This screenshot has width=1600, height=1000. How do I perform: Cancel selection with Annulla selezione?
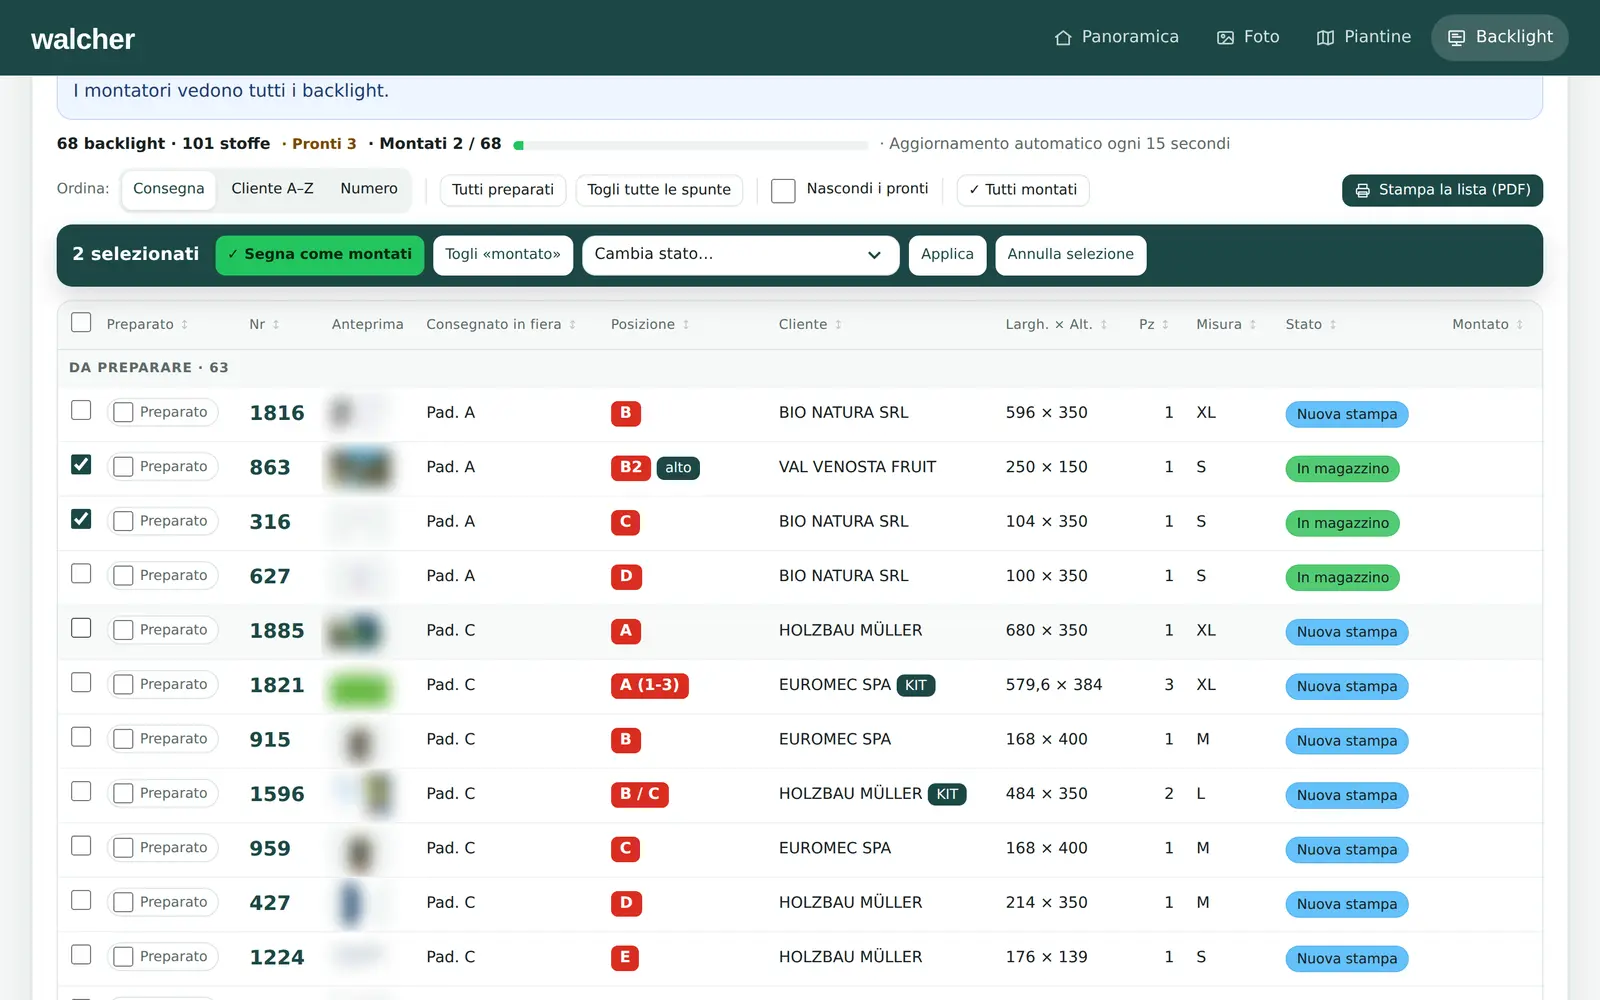click(x=1070, y=255)
